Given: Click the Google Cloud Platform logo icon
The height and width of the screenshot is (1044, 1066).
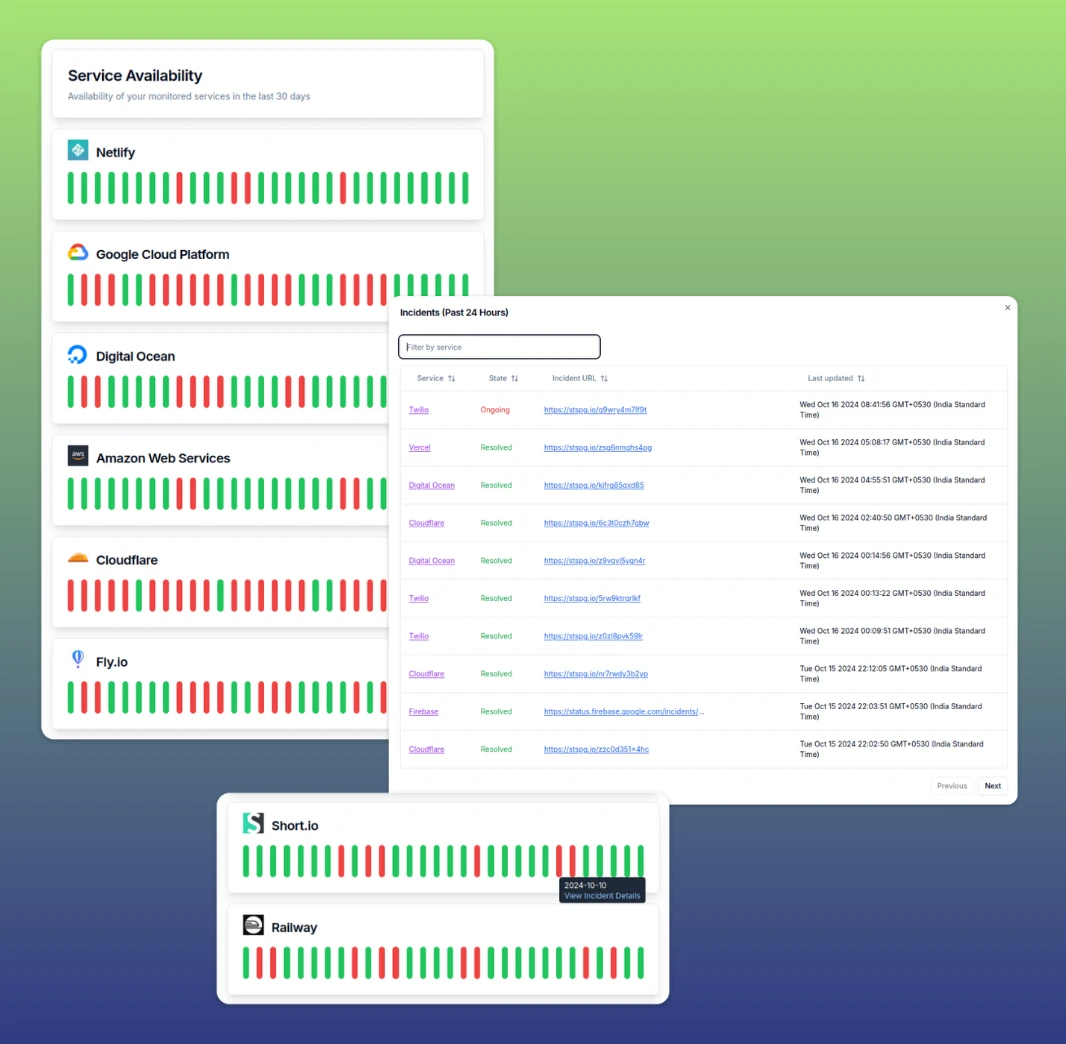Looking at the screenshot, I should point(78,253).
